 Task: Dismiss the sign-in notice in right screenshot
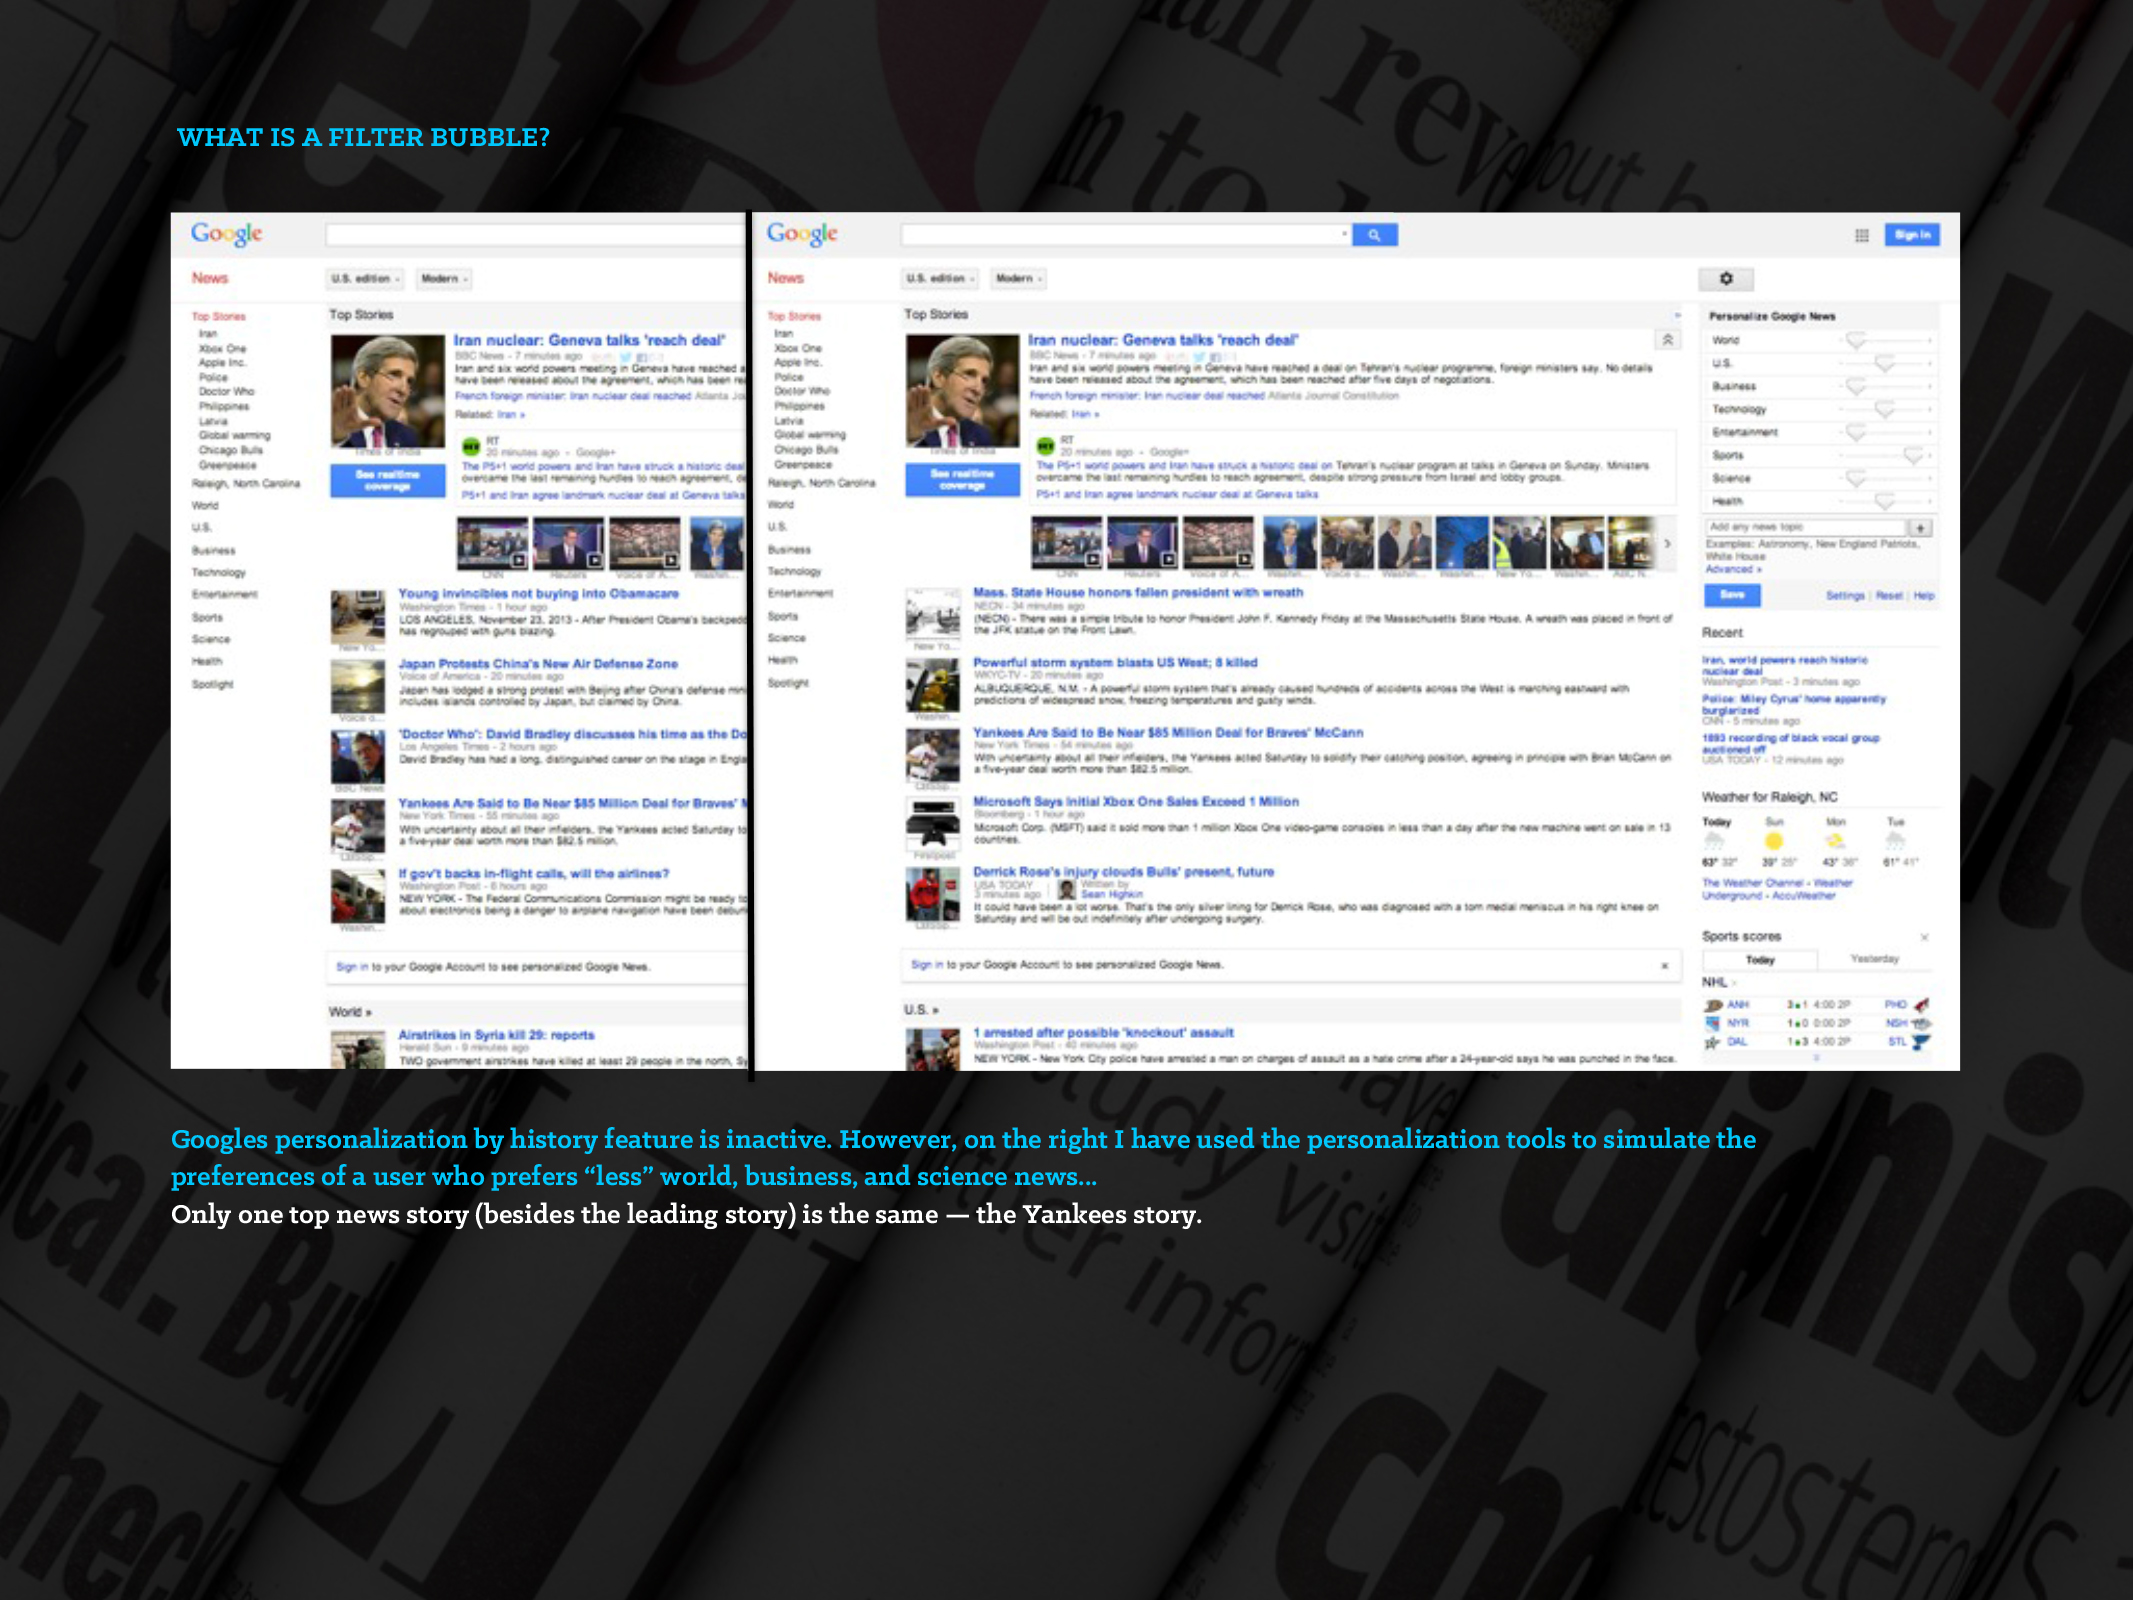point(1664,965)
